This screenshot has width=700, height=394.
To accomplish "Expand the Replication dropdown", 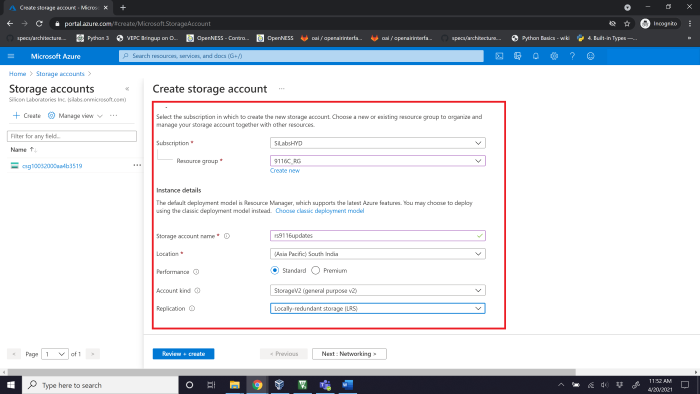I will (378, 308).
